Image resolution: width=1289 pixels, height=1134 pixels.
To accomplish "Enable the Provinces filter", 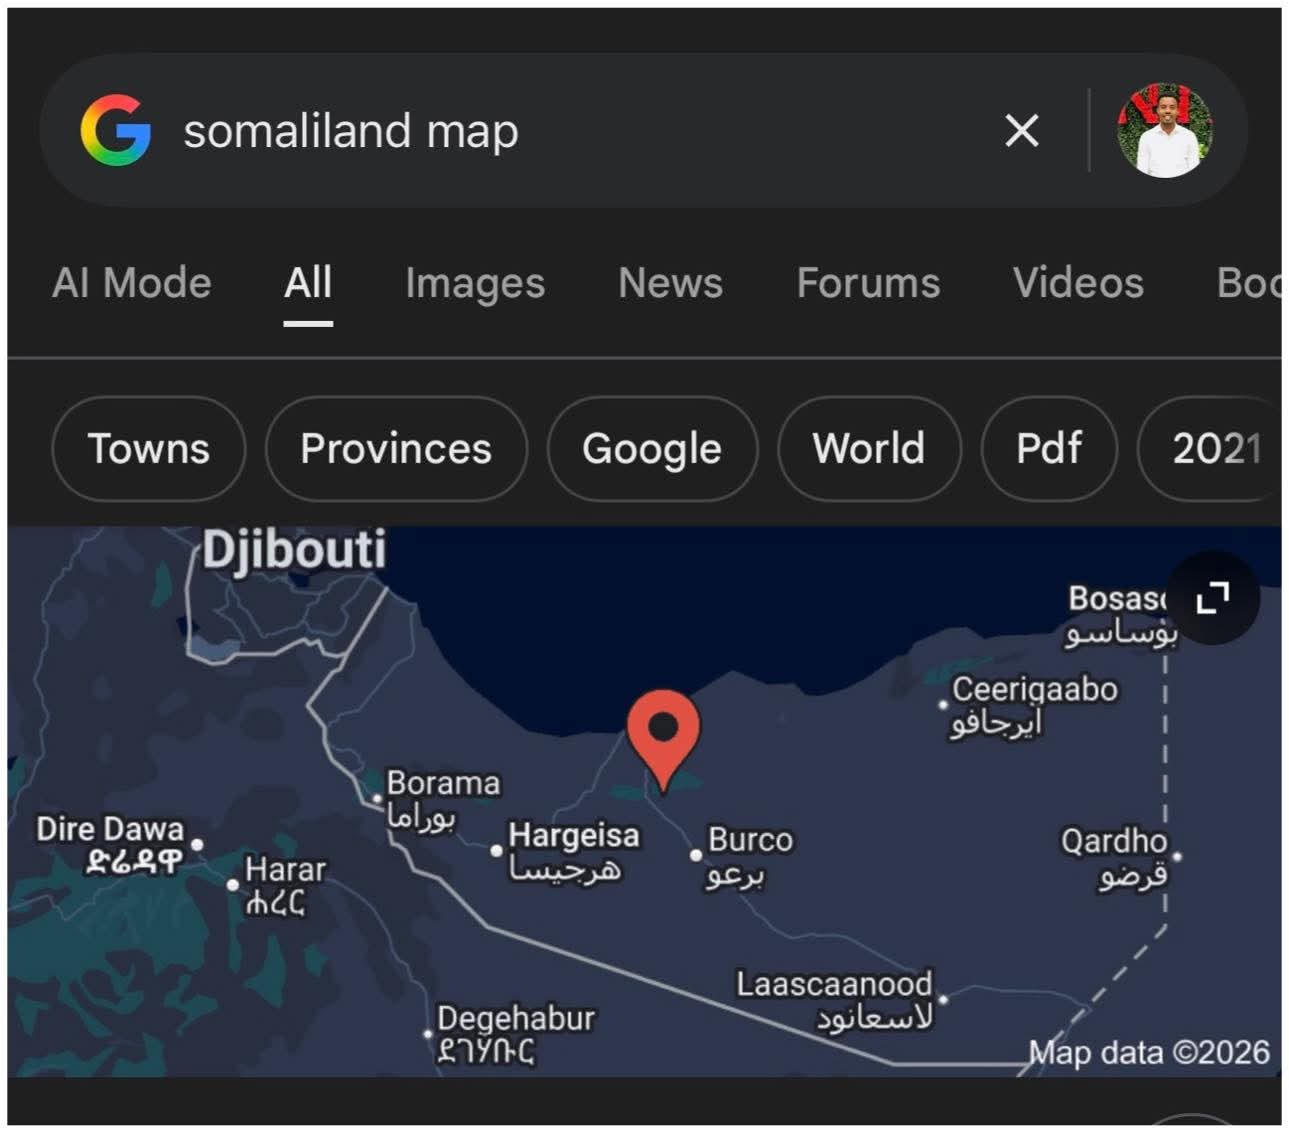I will pos(396,449).
